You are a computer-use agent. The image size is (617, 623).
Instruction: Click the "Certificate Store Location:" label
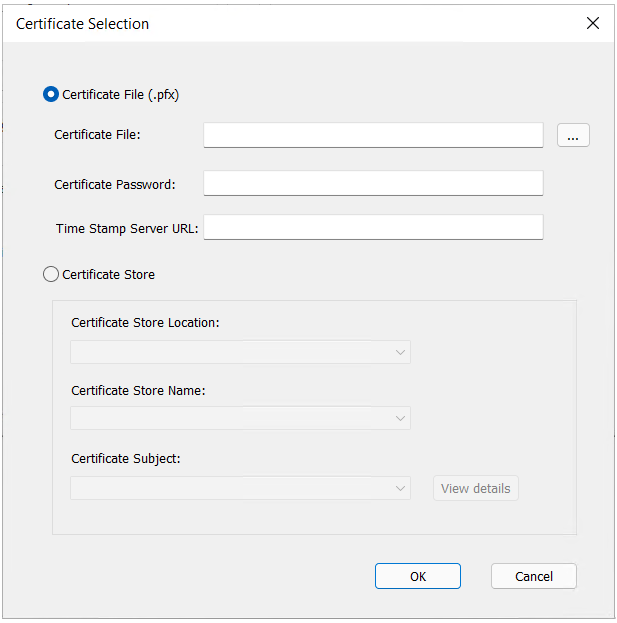pyautogui.click(x=146, y=323)
